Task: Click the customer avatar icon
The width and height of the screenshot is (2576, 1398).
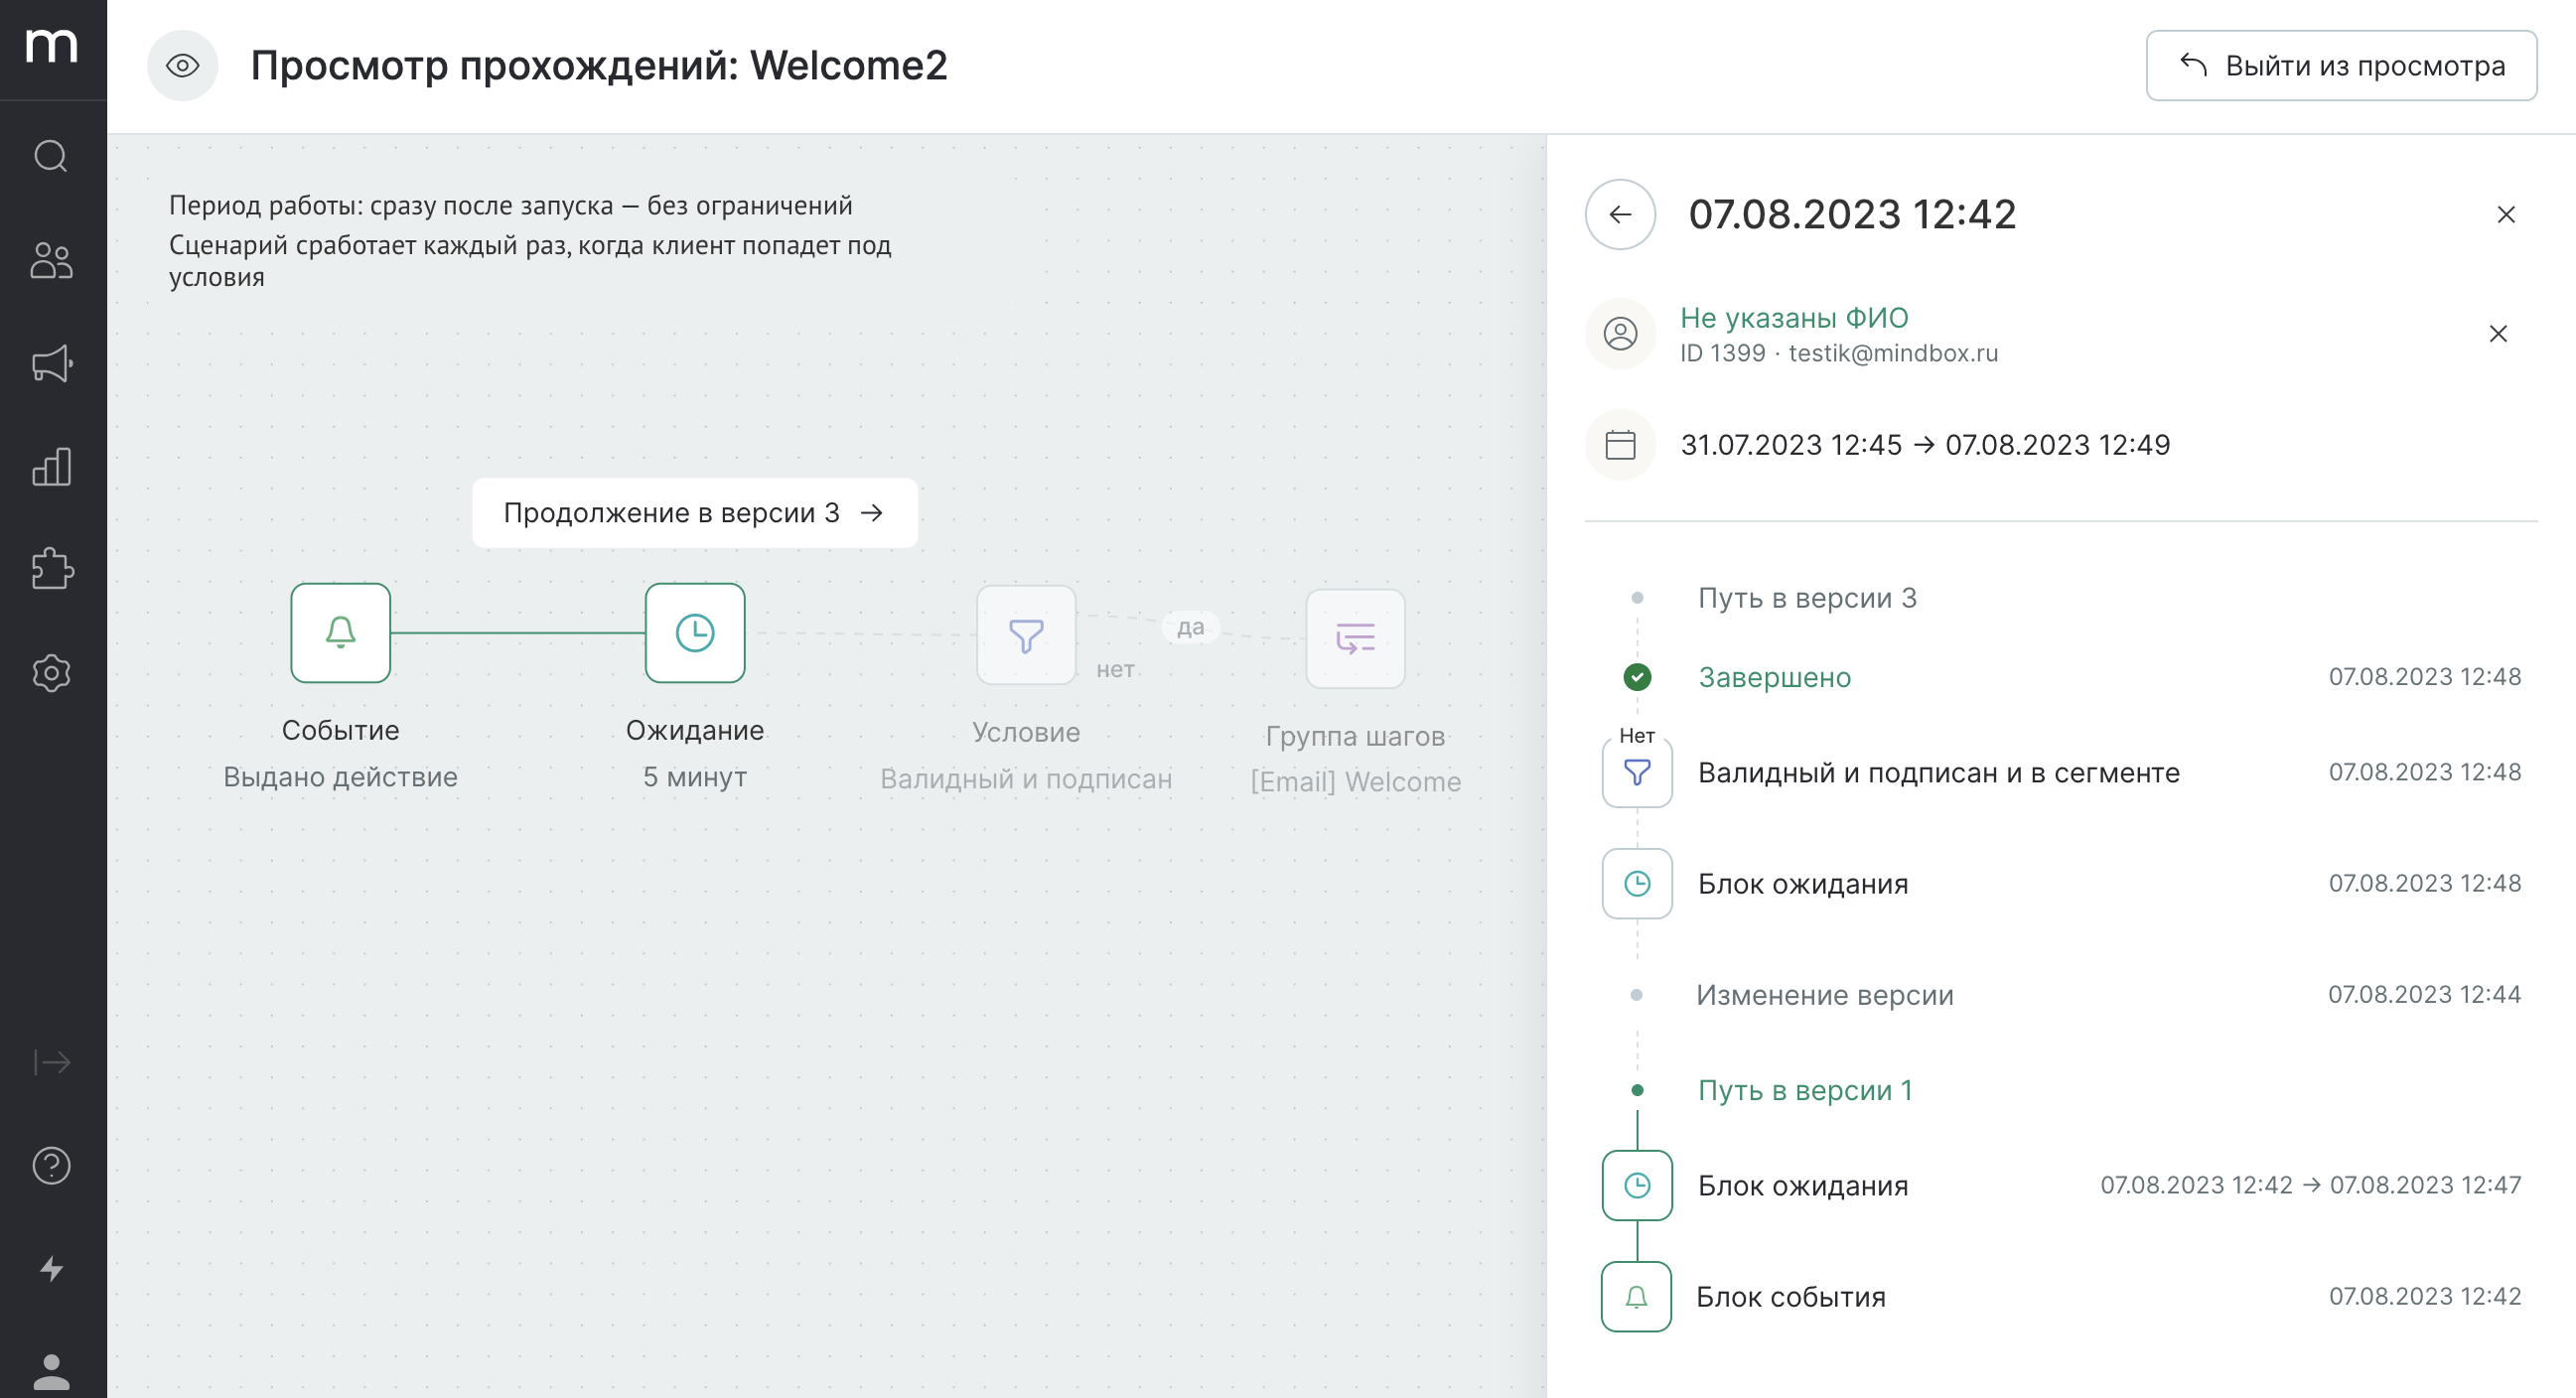Action: [x=1620, y=334]
